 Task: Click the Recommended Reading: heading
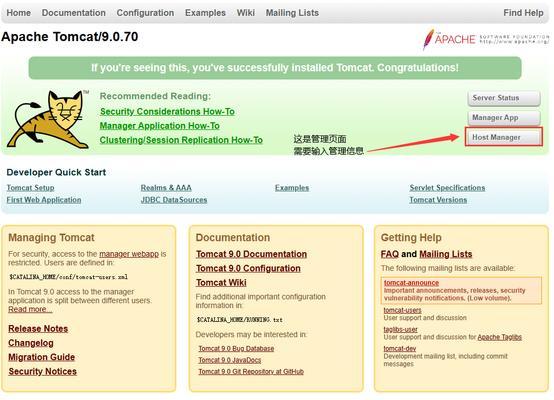click(x=155, y=96)
